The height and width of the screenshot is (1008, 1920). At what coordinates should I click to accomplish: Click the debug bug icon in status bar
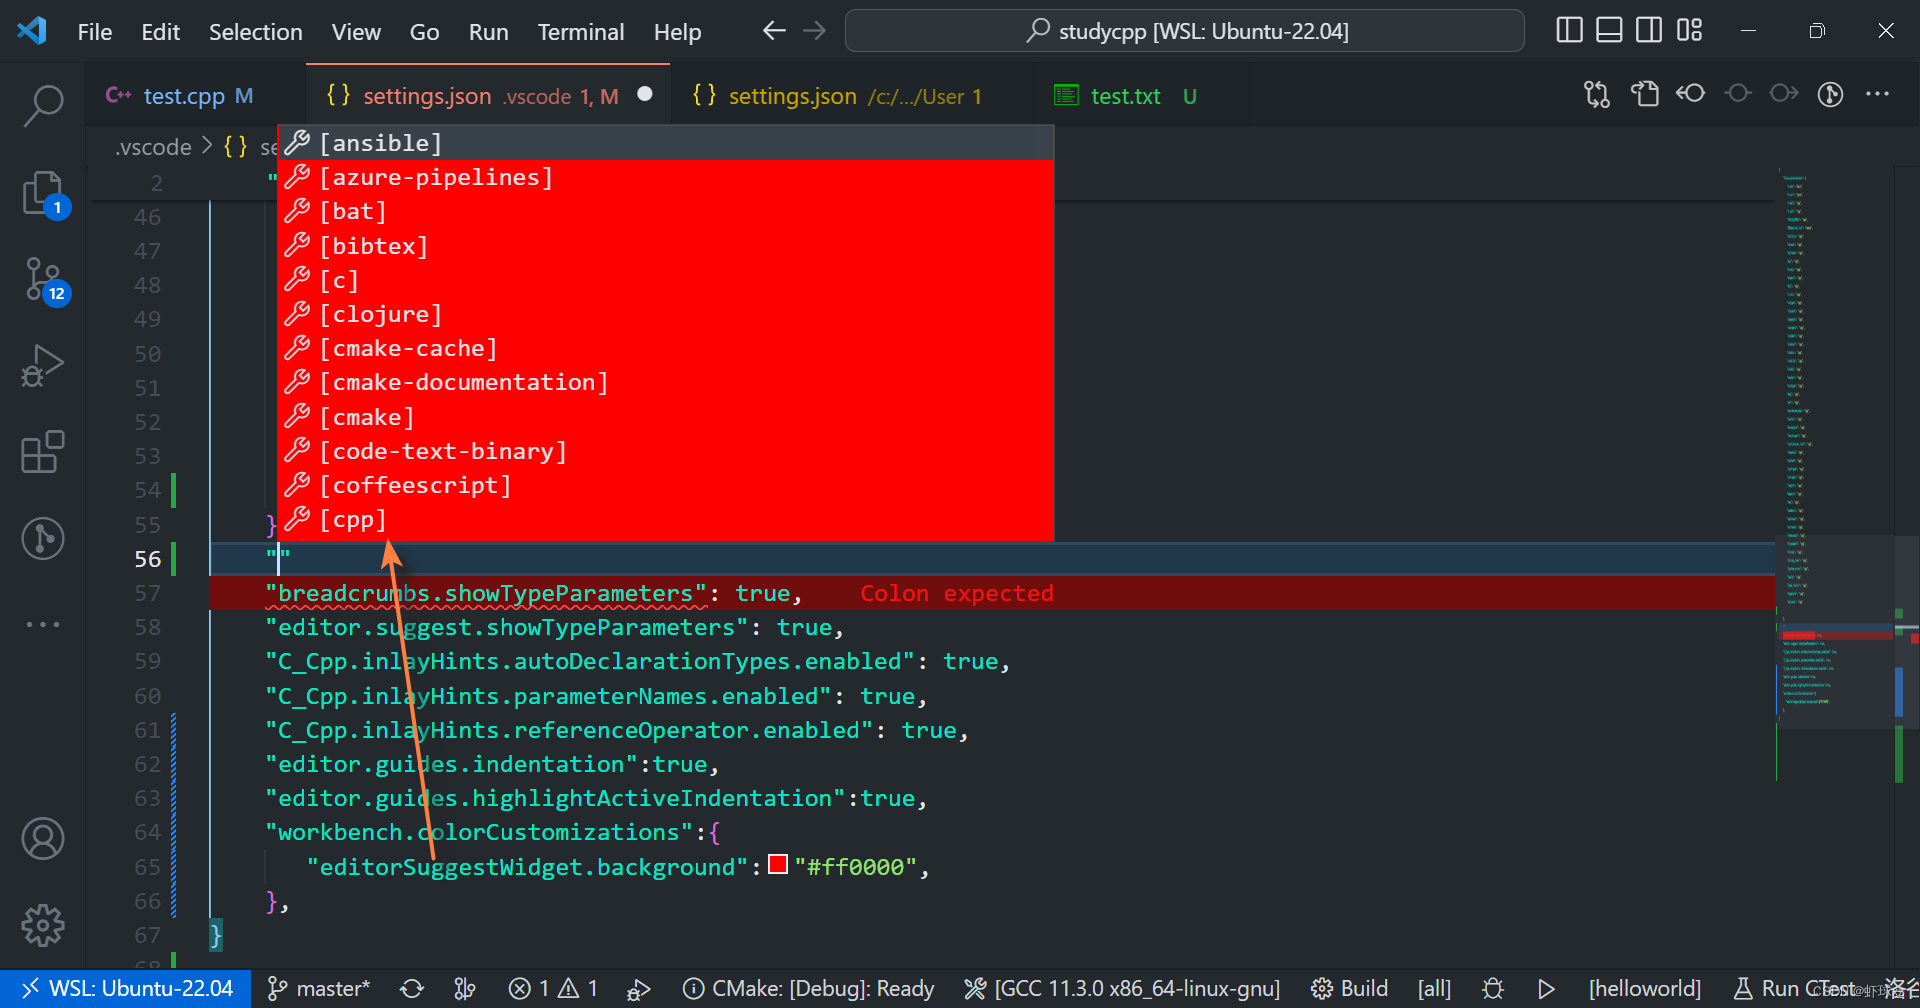(1493, 989)
